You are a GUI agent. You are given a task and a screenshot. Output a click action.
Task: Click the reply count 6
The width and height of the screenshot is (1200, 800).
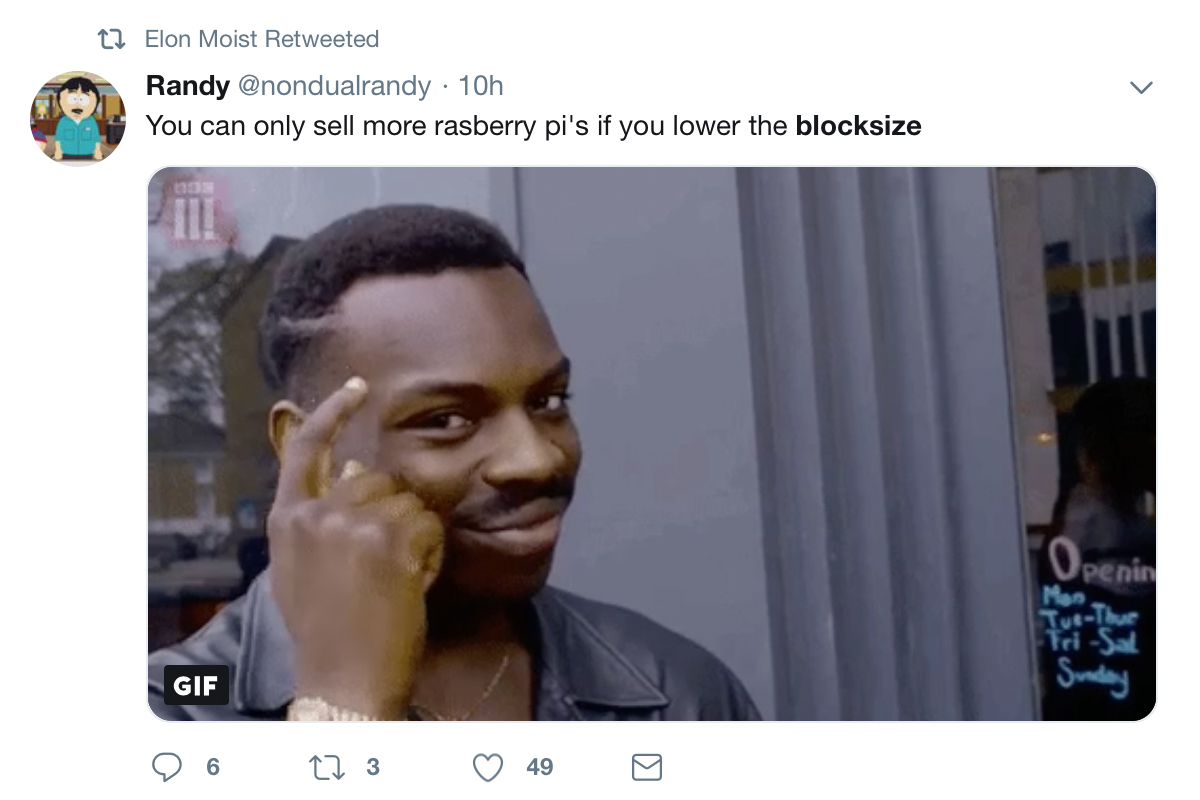[x=212, y=767]
